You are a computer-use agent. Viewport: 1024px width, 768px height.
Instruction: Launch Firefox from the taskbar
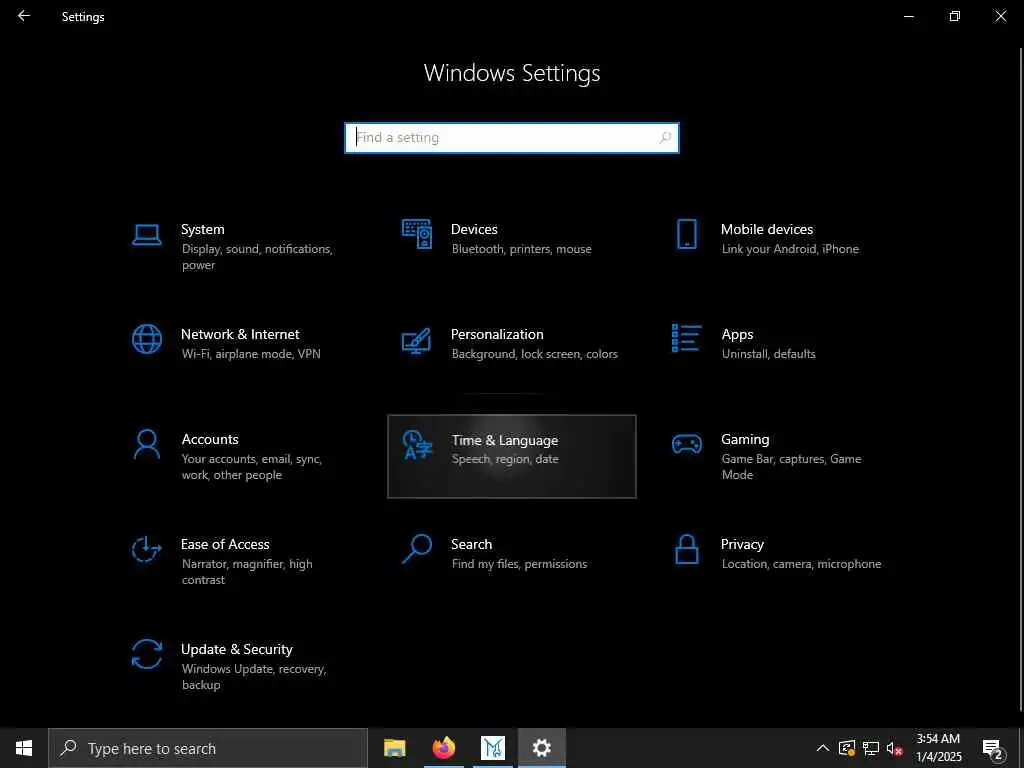tap(444, 748)
